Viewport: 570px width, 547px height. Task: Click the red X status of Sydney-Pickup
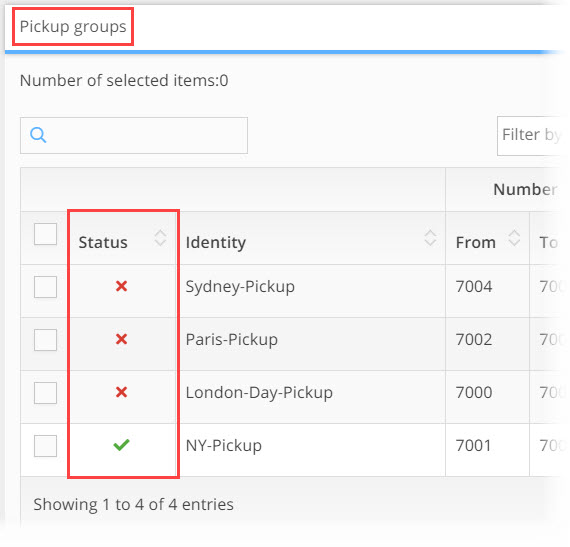[x=121, y=286]
